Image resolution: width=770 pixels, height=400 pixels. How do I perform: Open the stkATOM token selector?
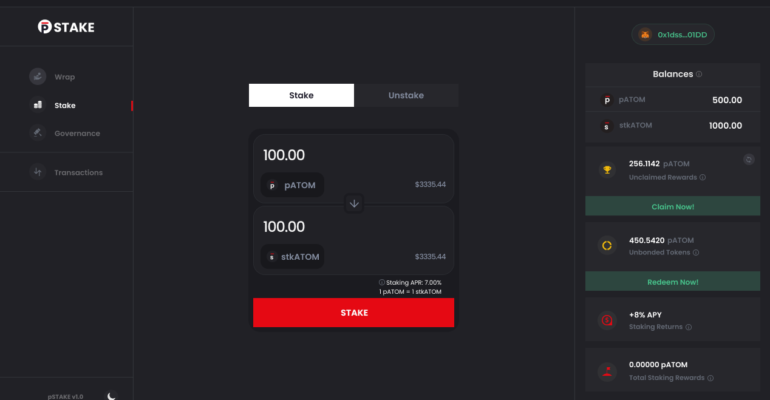click(292, 257)
